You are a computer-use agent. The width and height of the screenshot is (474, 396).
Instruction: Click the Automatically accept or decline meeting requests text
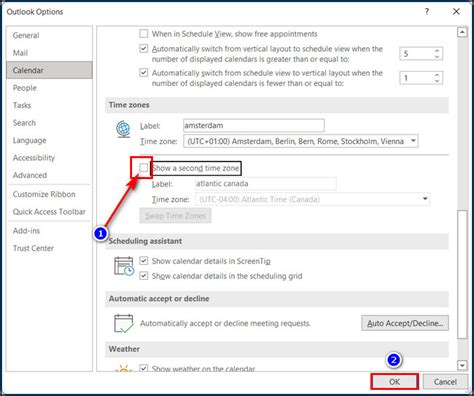pyautogui.click(x=225, y=323)
